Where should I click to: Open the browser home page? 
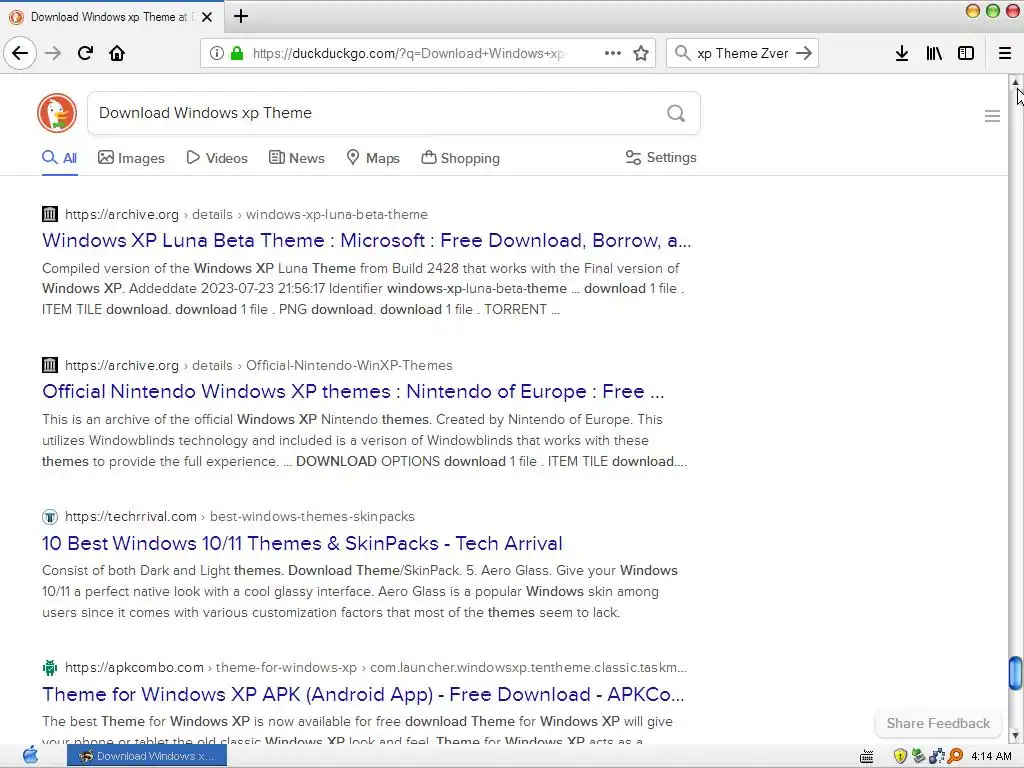coord(117,53)
